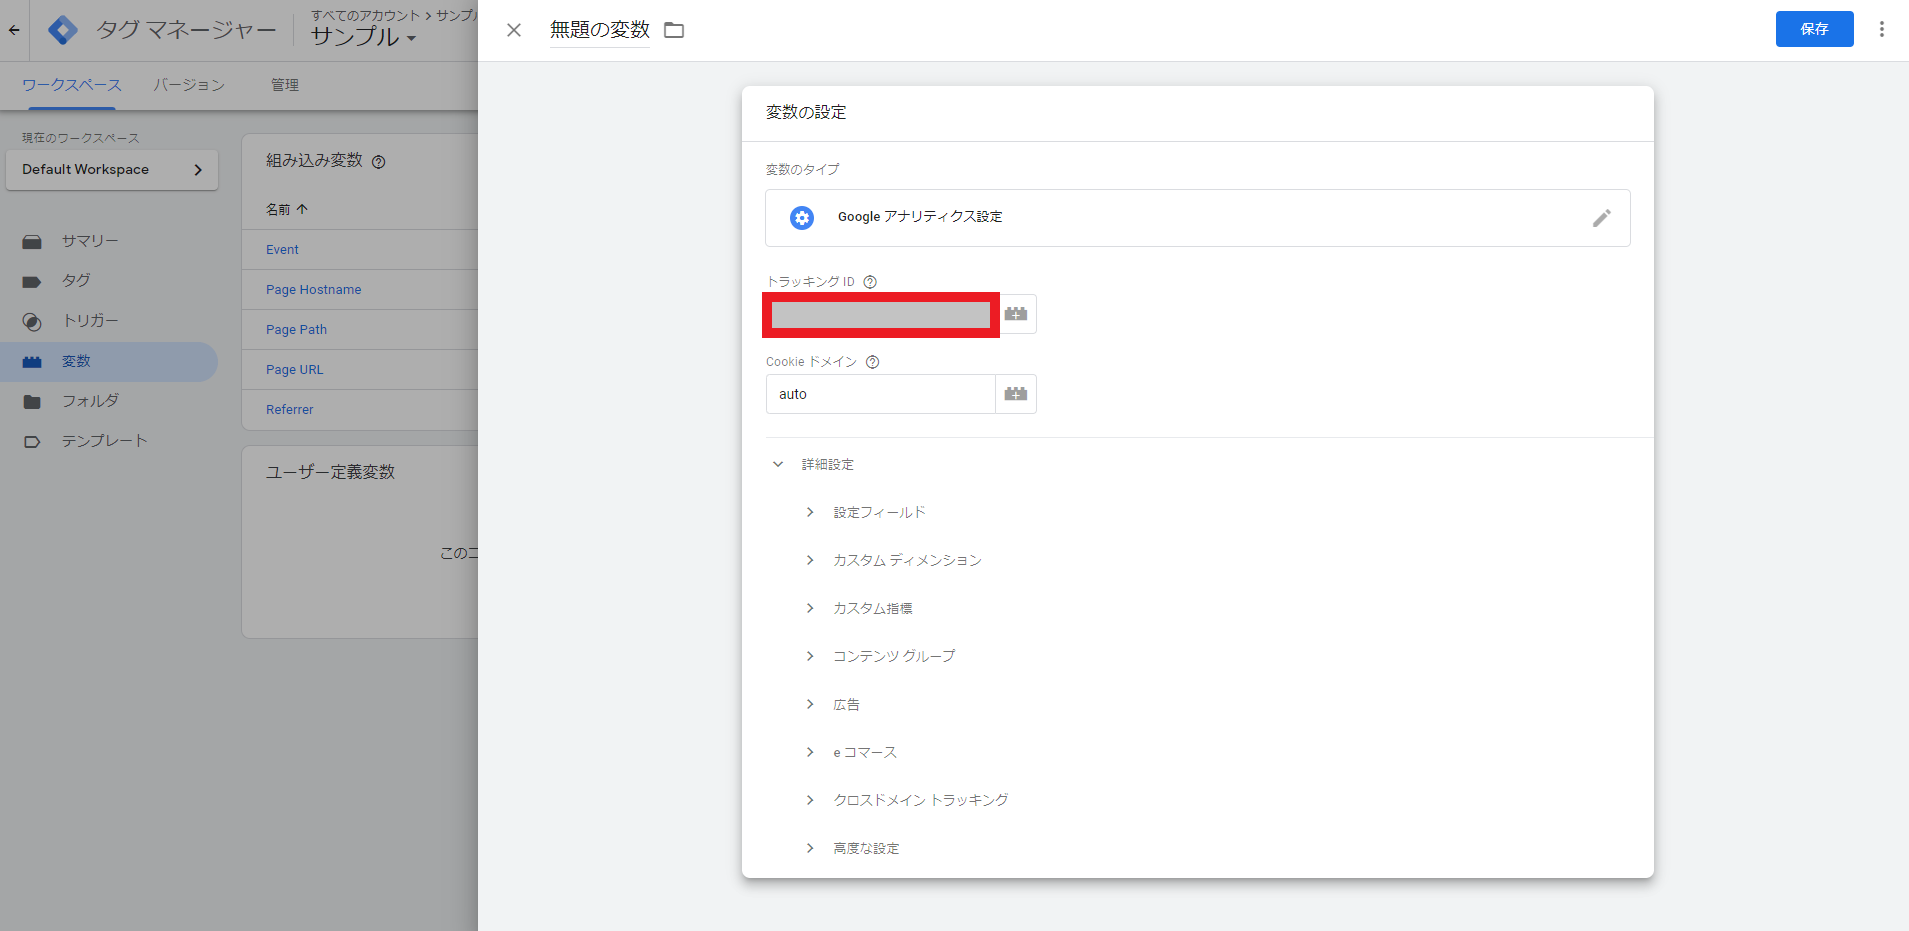Switch to the ワークスペース tab
1909x931 pixels.
coord(72,85)
